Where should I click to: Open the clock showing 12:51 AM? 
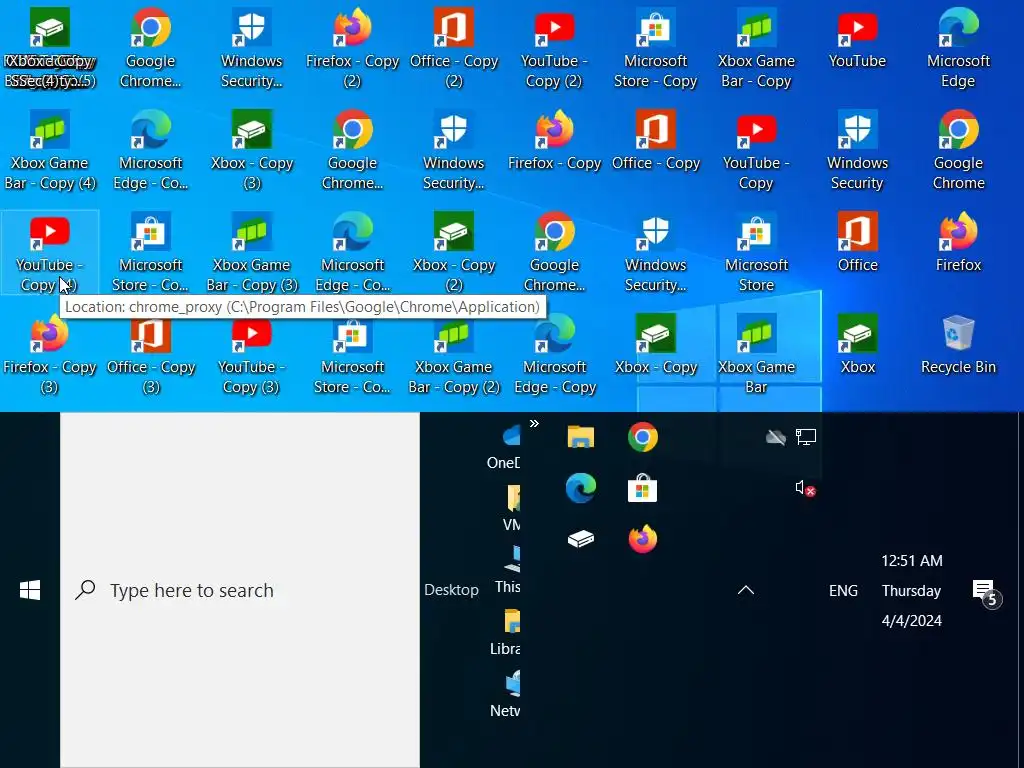(x=912, y=590)
